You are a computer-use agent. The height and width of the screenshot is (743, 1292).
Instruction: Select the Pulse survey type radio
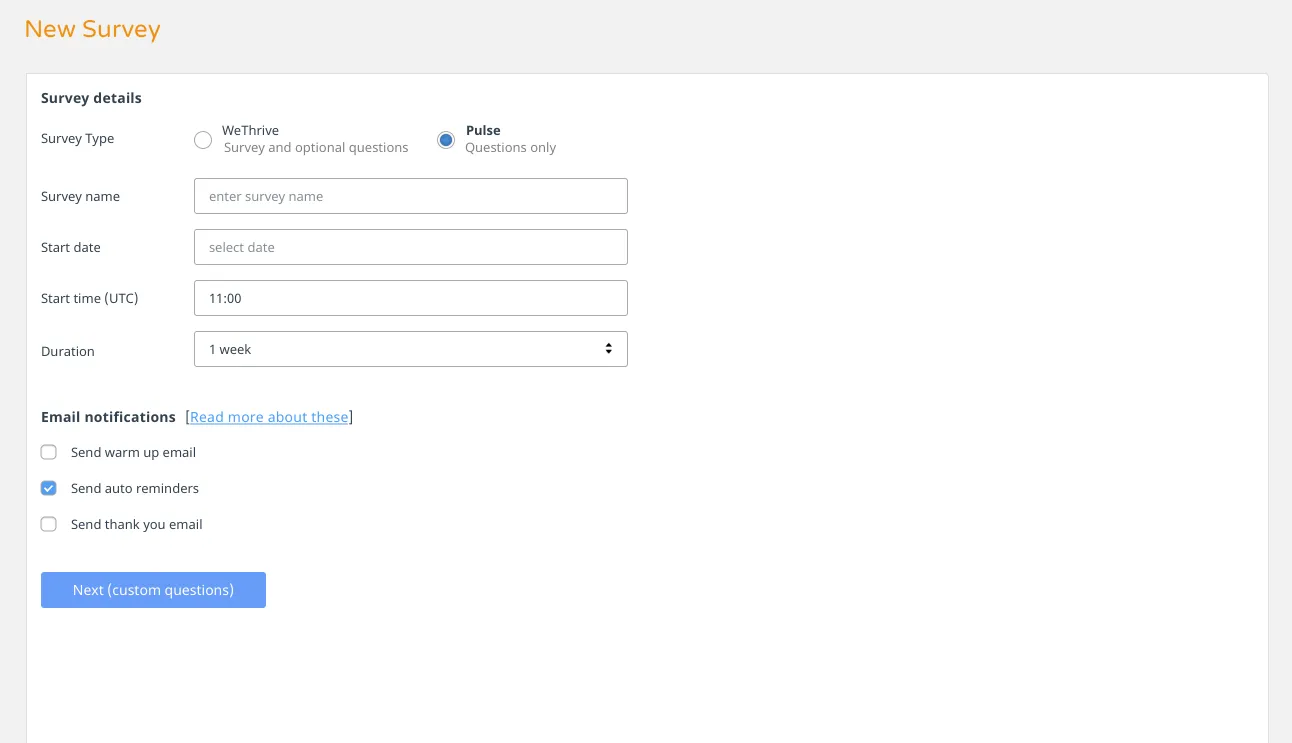click(x=446, y=140)
